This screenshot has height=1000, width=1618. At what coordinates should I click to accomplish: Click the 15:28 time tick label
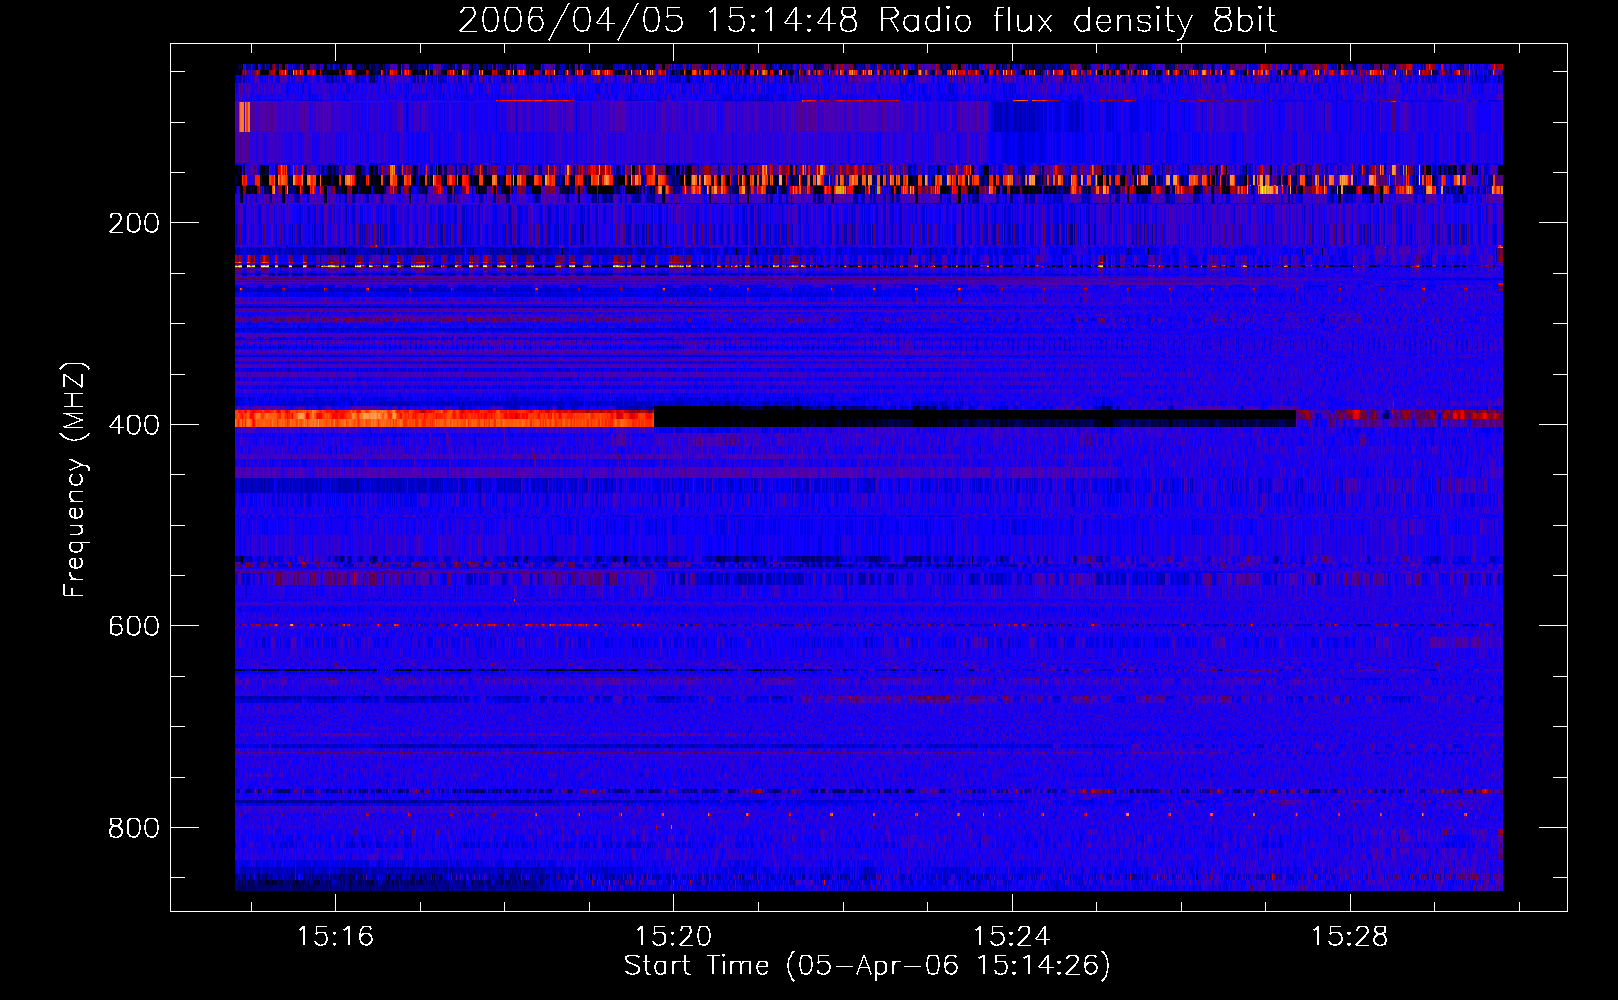click(x=1349, y=936)
